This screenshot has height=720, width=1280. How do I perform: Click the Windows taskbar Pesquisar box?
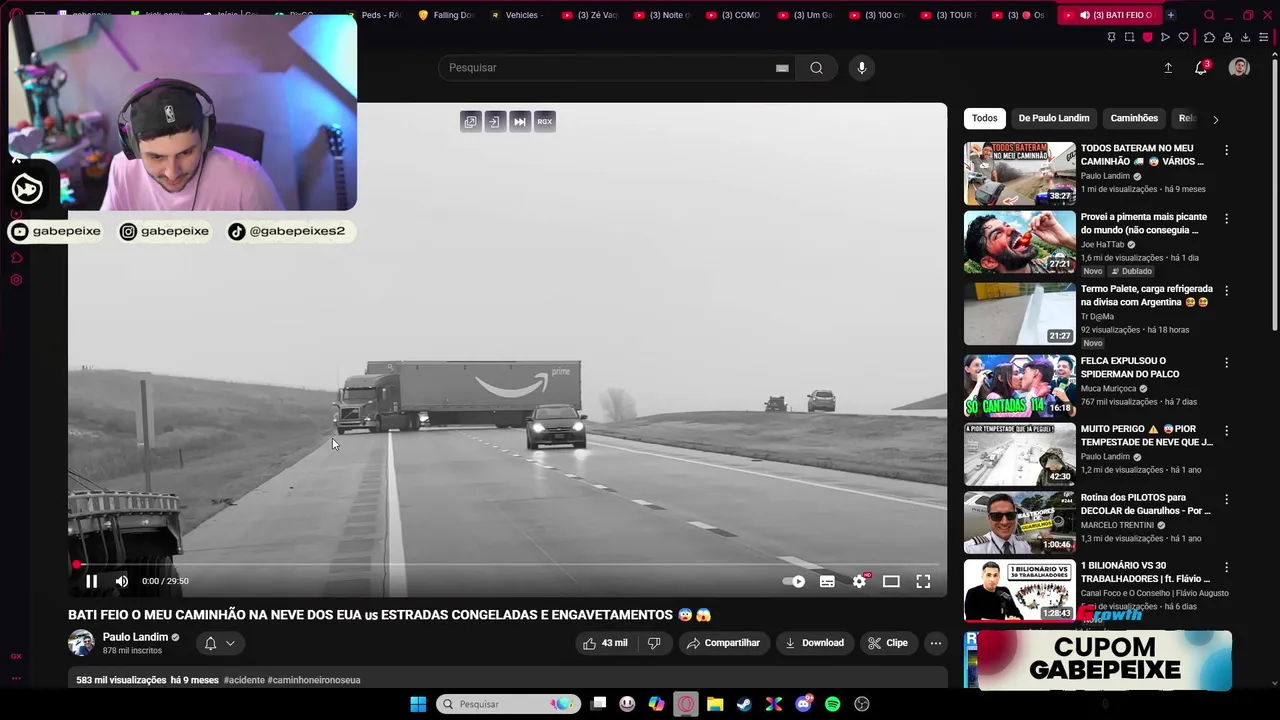pos(510,704)
